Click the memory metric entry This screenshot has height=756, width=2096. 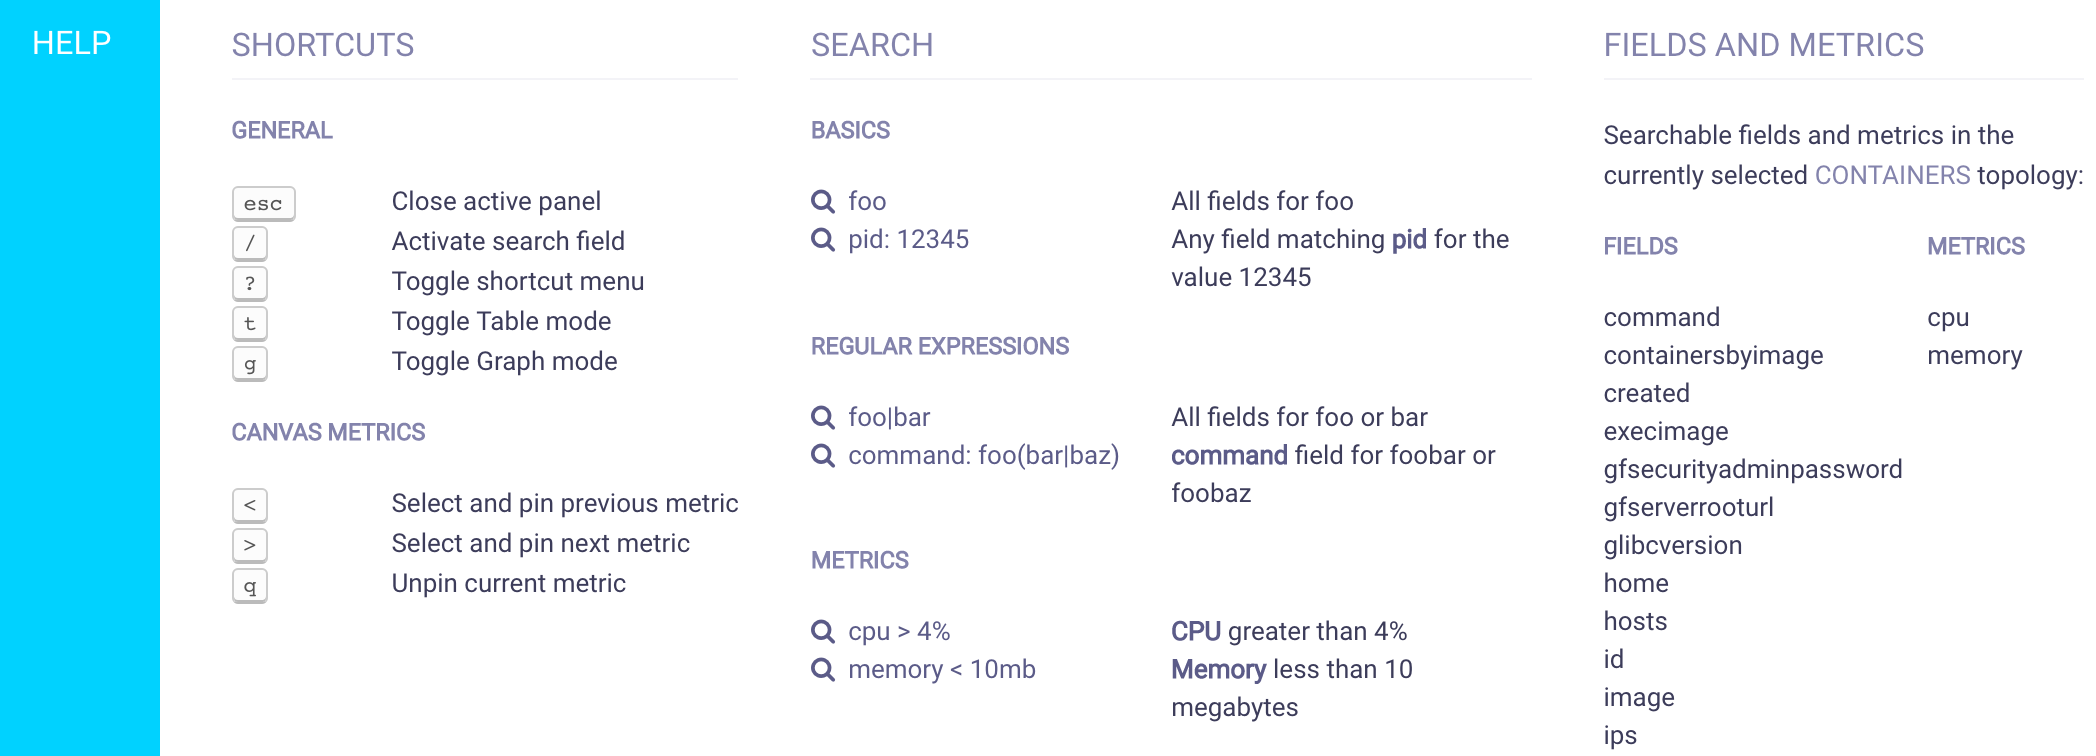(x=1974, y=355)
